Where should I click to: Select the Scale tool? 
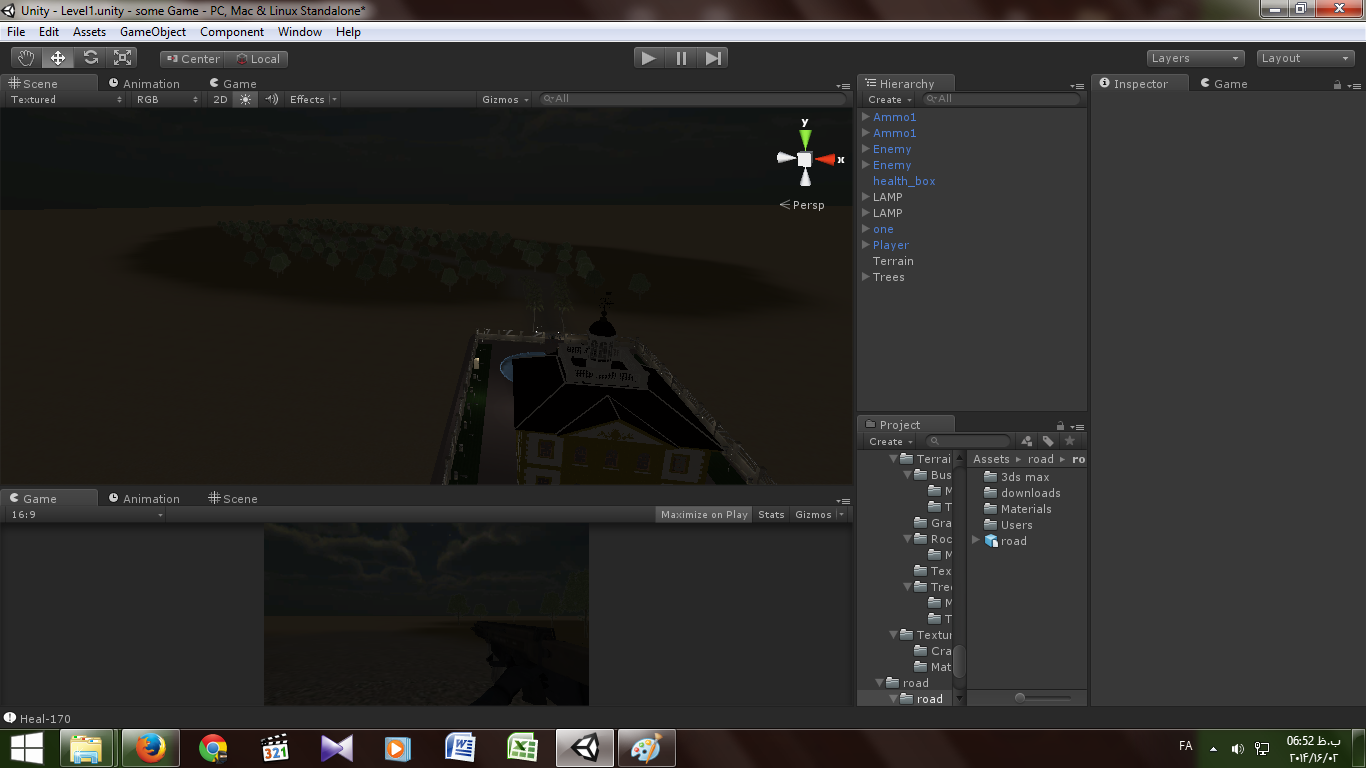point(123,58)
